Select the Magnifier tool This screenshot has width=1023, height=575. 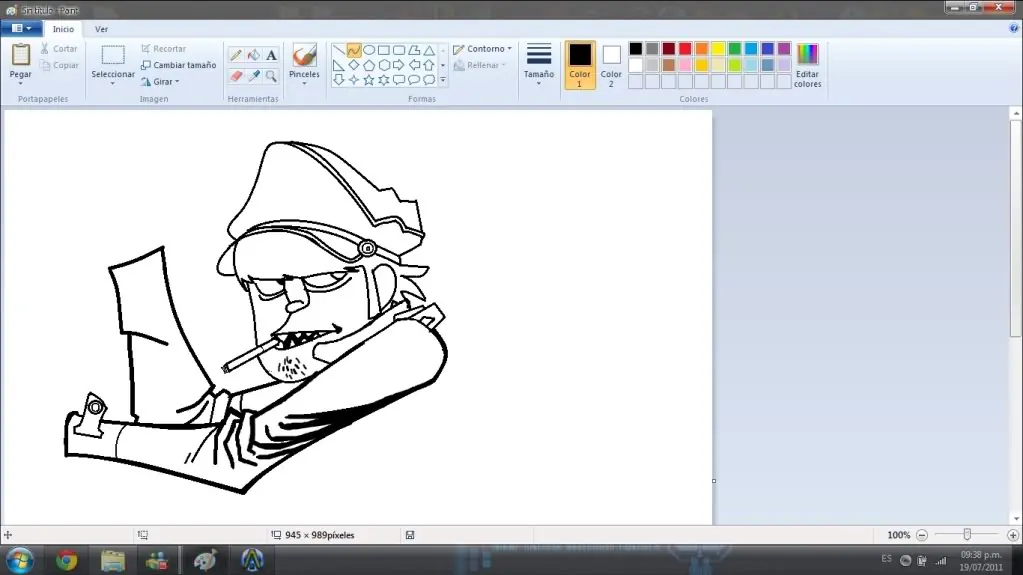tap(271, 76)
